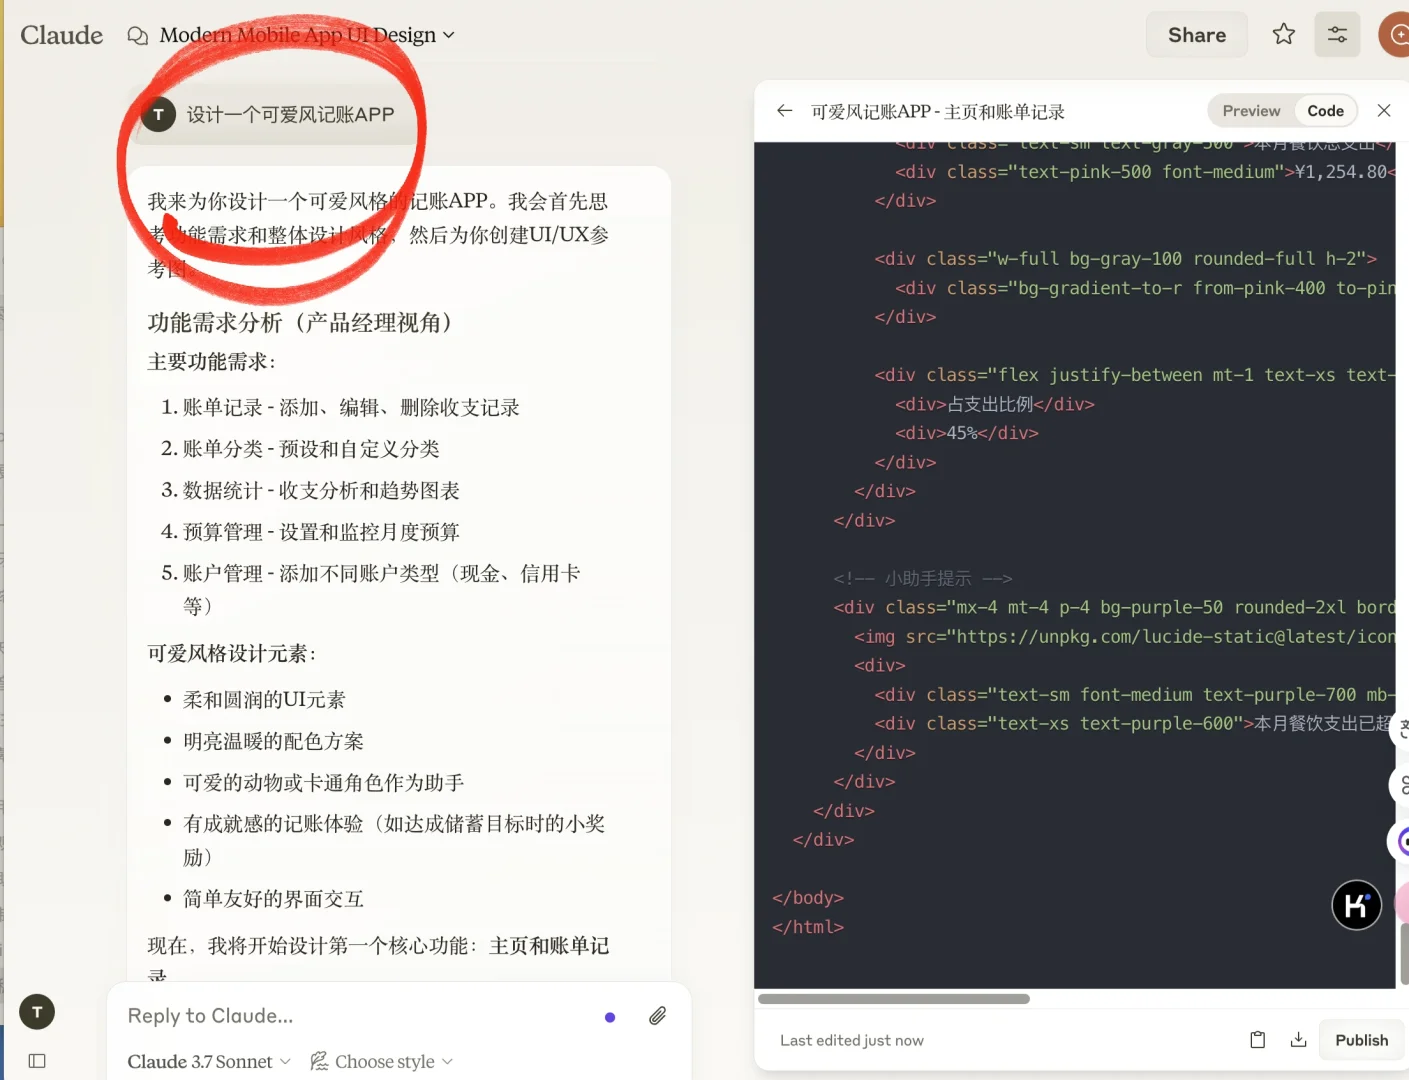
Task: Open chat settings with the sliders icon
Action: [1337, 33]
